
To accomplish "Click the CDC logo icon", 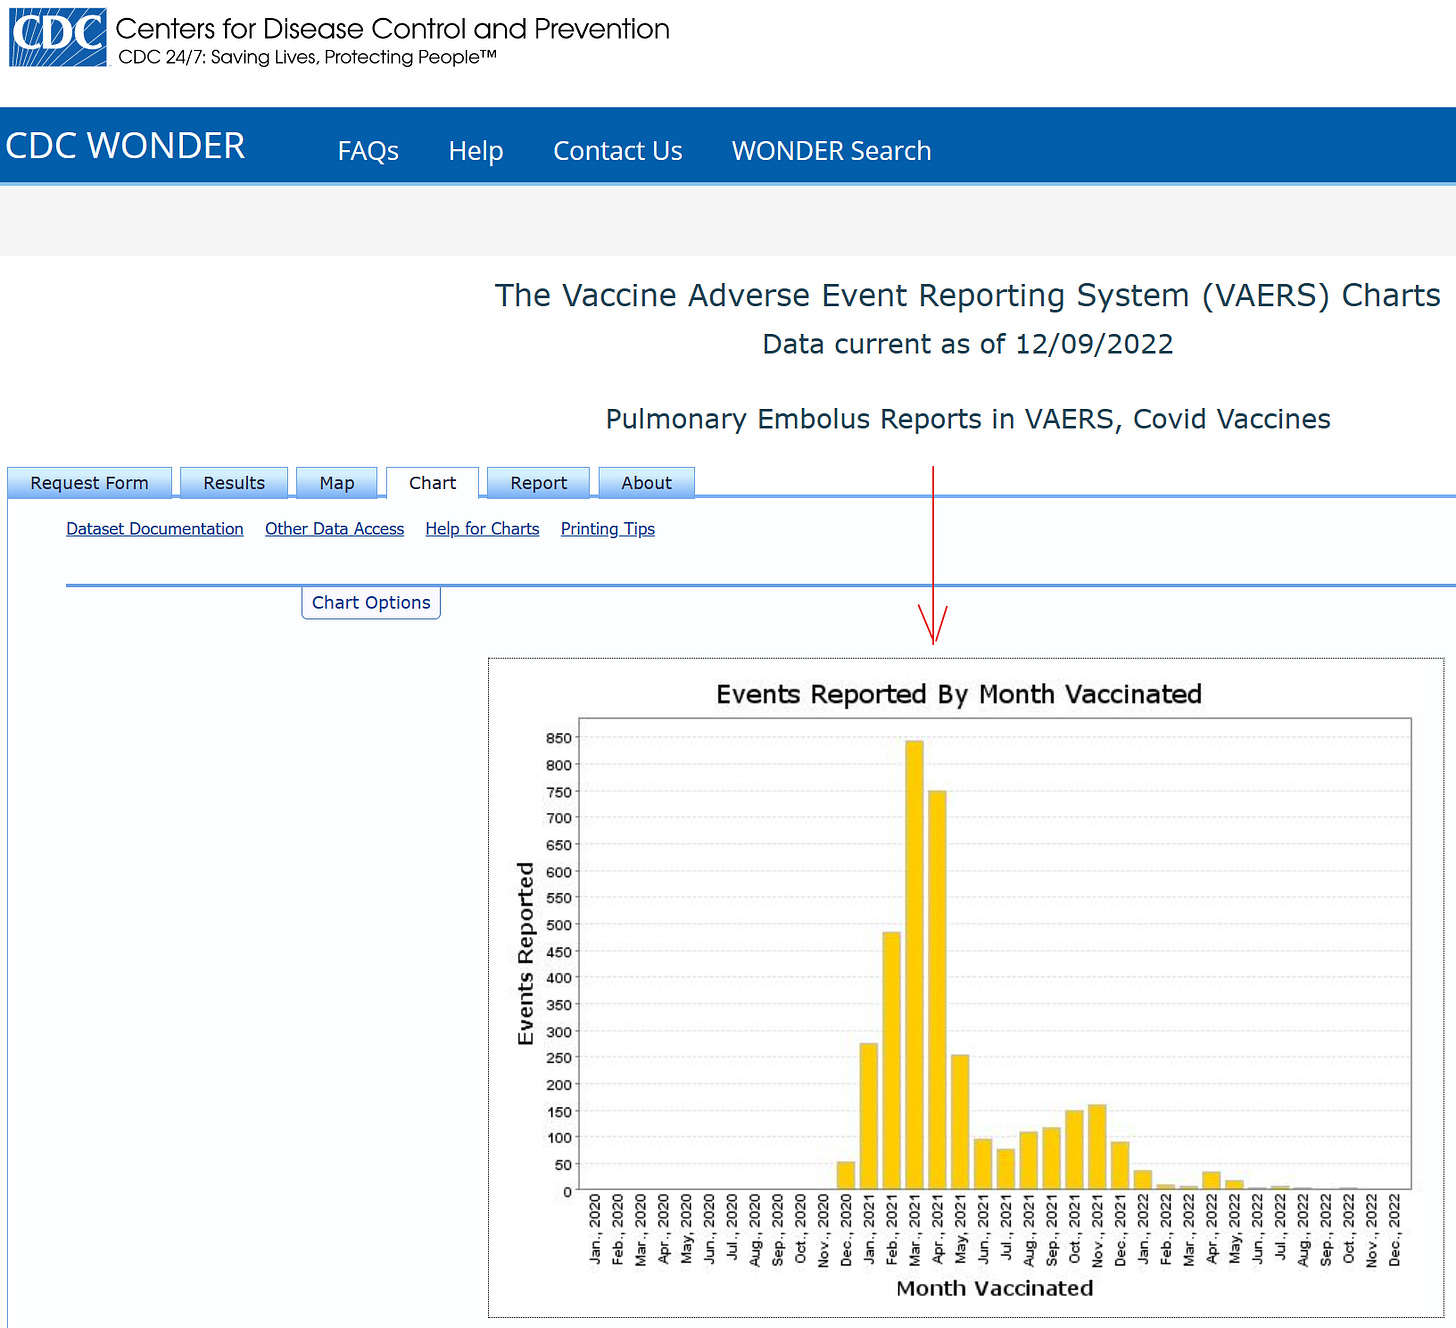I will (x=58, y=38).
